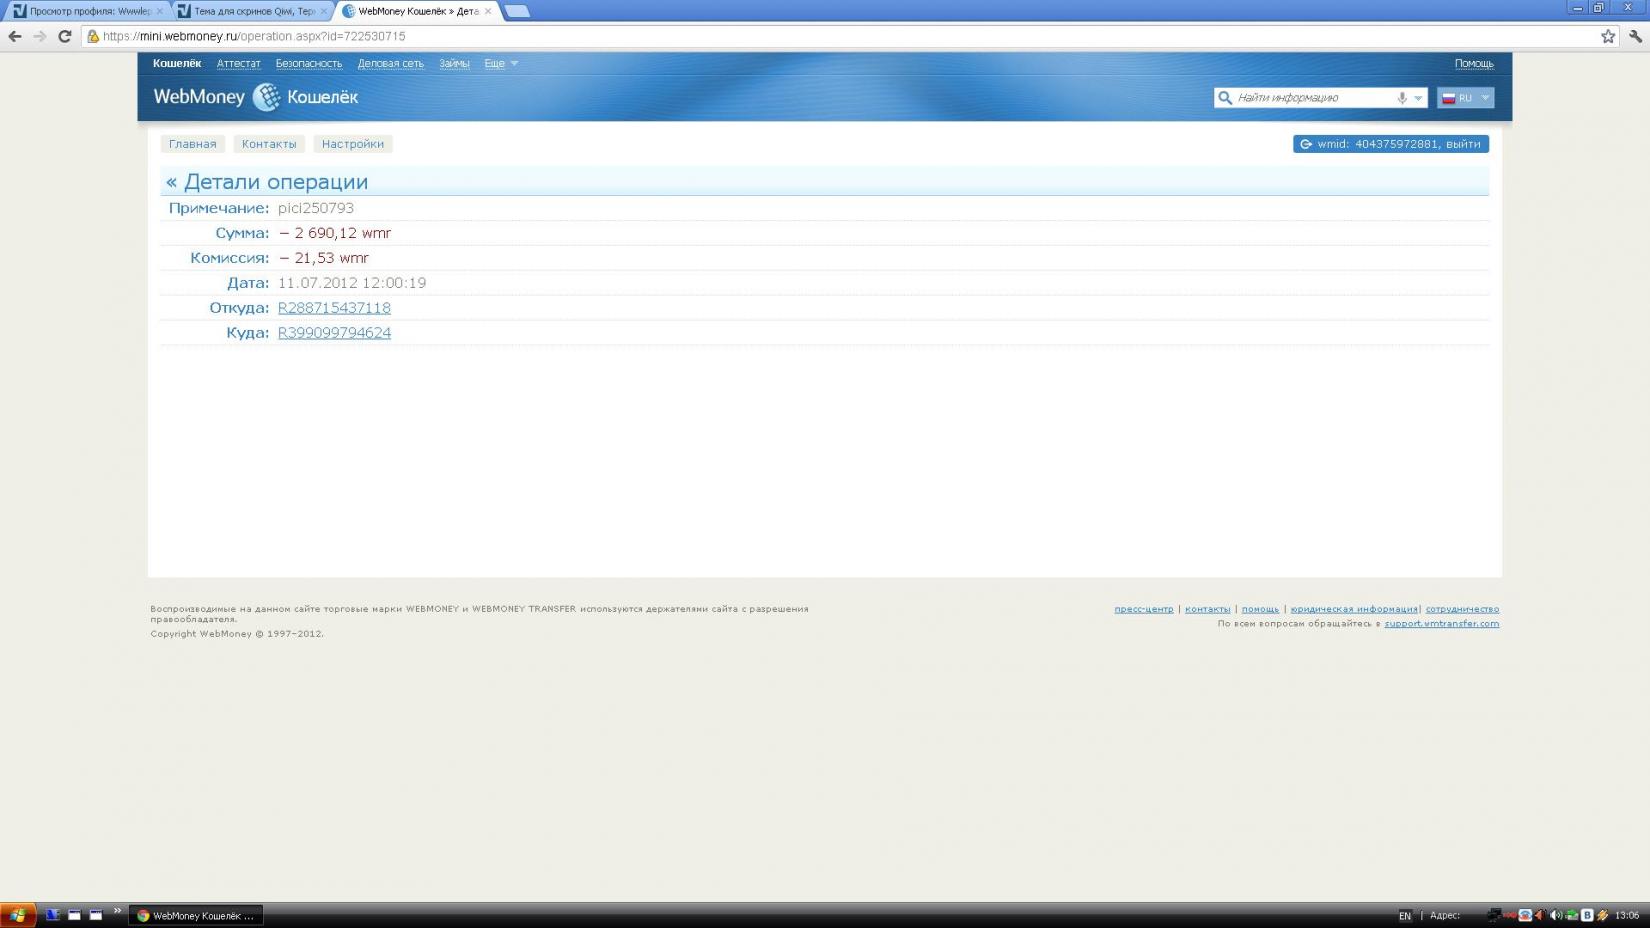
Task: Click the wmid logout button
Action: 1390,144
